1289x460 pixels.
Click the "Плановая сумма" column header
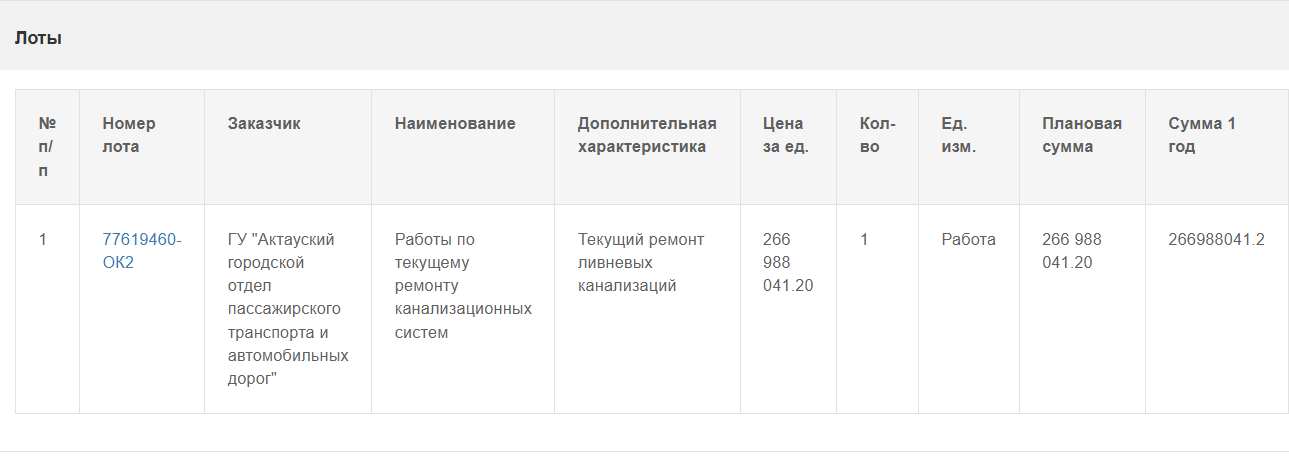tap(1081, 135)
